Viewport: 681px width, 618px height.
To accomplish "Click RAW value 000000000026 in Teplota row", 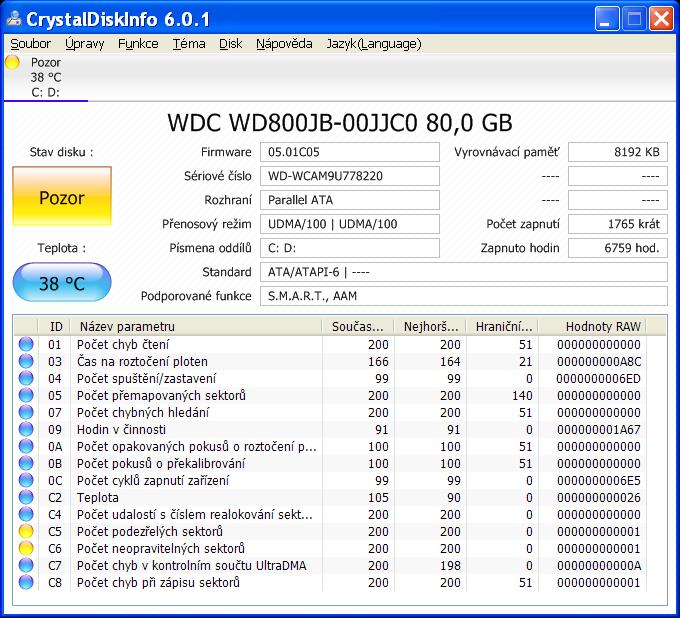I will click(x=599, y=497).
